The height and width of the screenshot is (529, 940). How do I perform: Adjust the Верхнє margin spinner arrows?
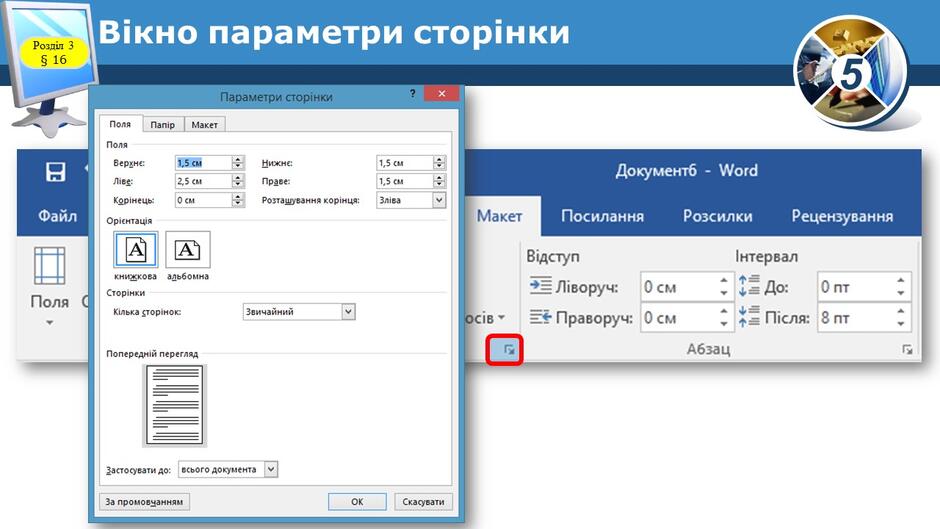pyautogui.click(x=238, y=163)
